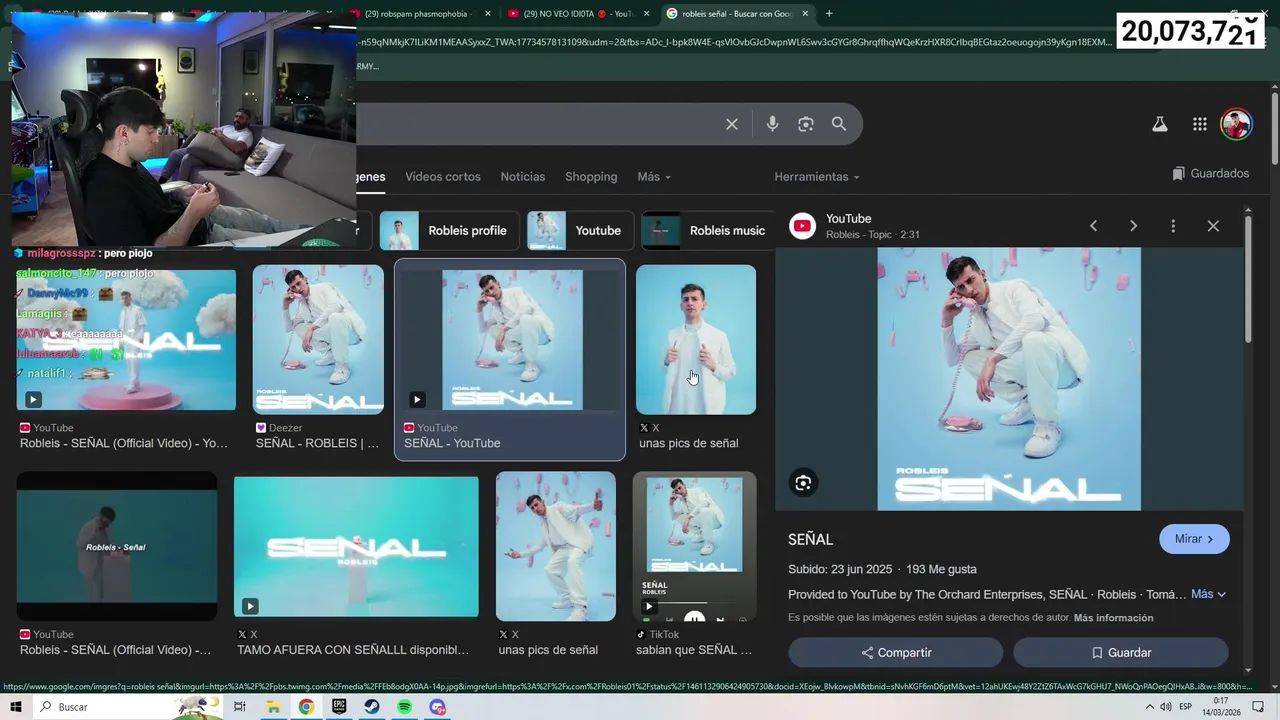Screen dimensions: 1280x720
Task: Click the ESP language indicator
Action: click(1186, 707)
